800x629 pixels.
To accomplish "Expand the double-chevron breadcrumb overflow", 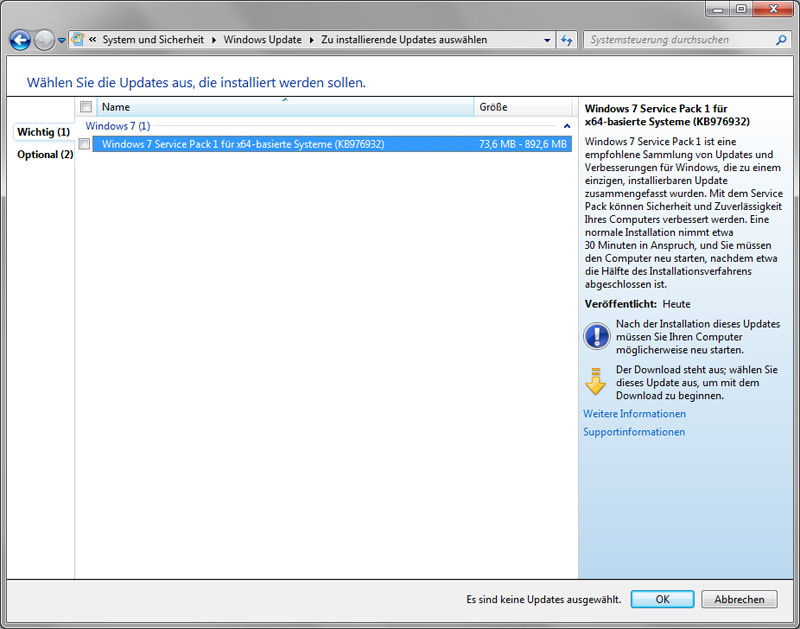I will pyautogui.click(x=92, y=39).
